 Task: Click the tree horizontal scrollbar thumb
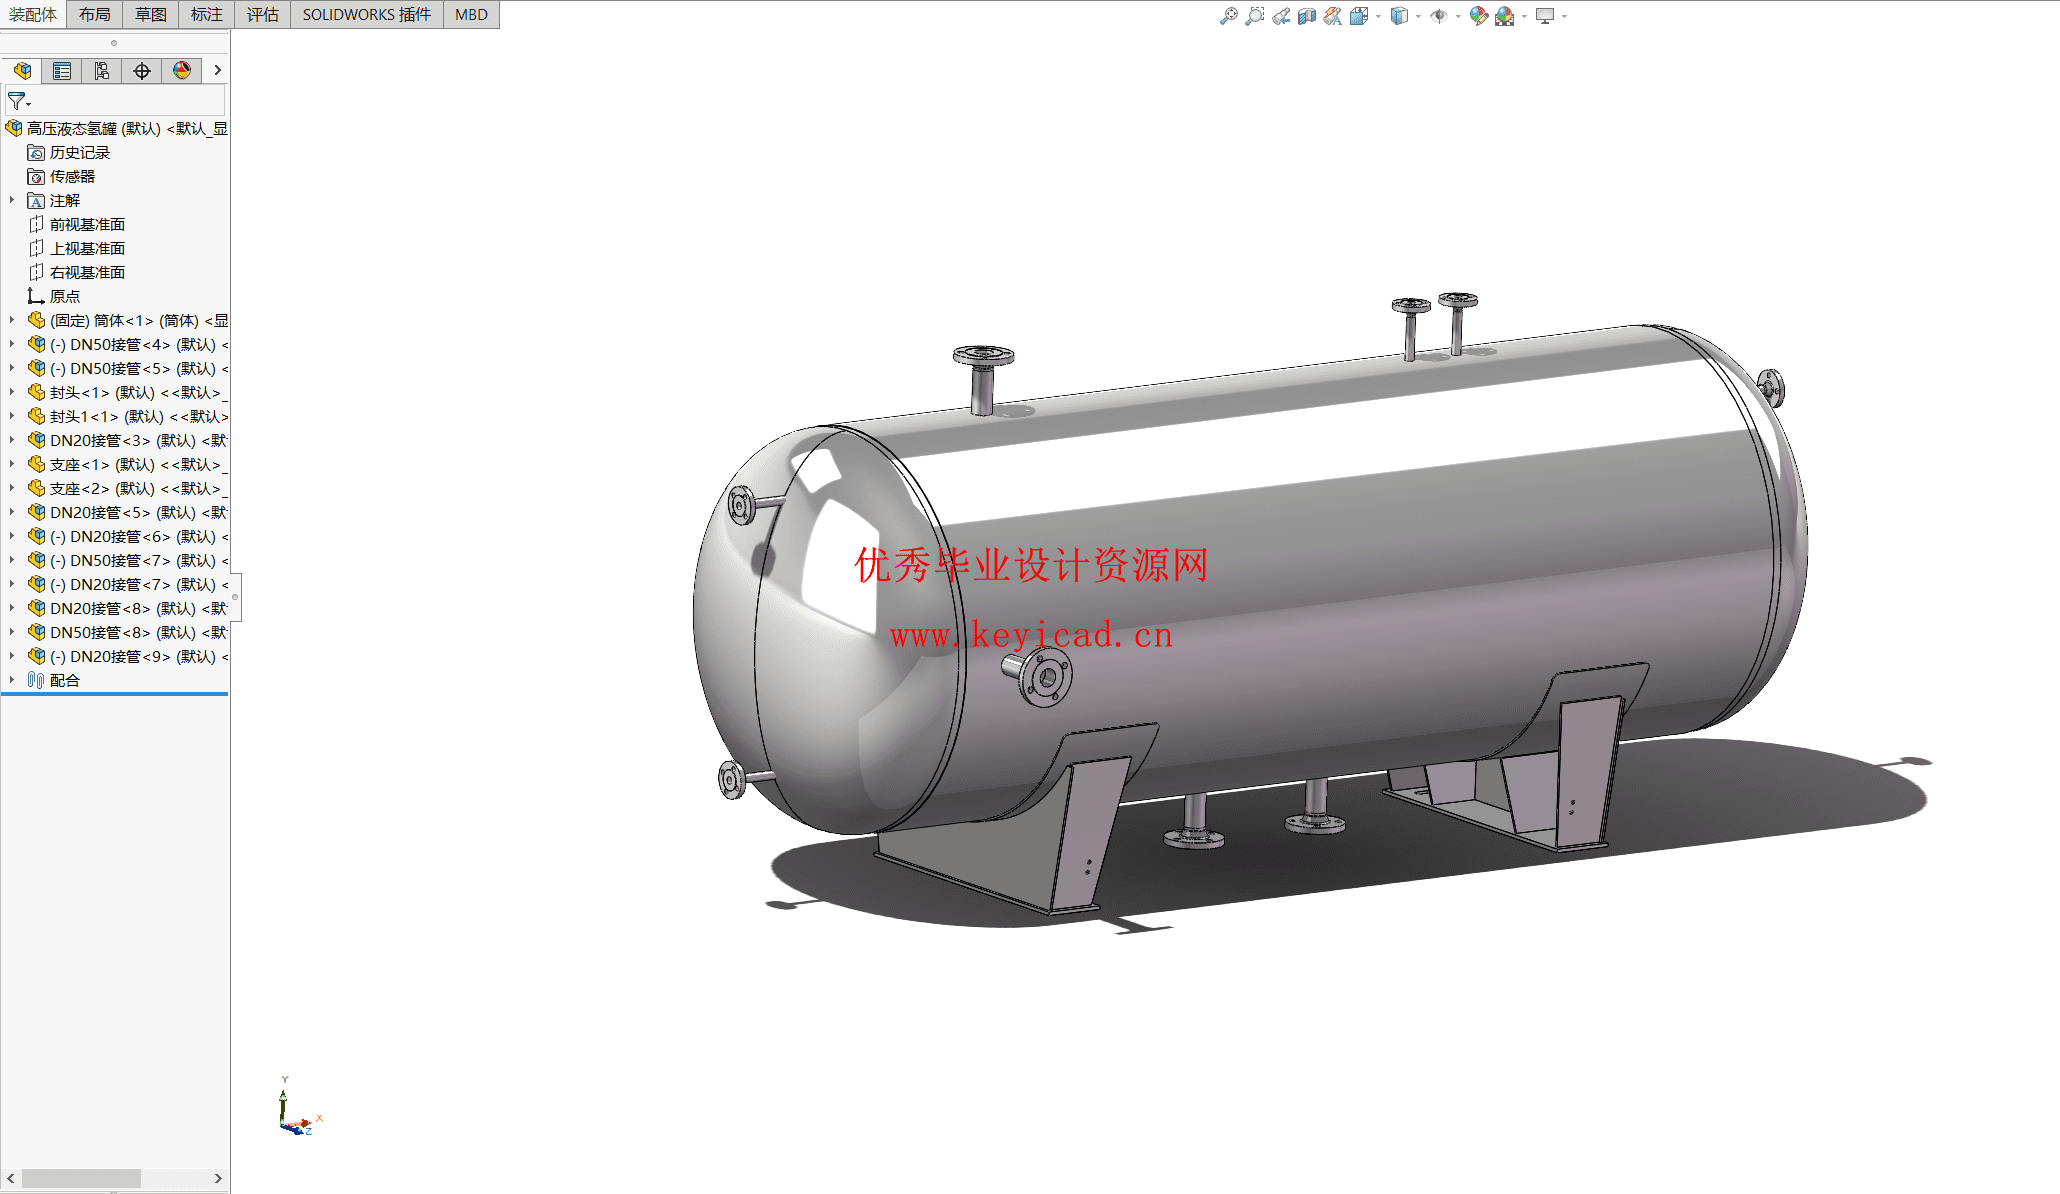tap(81, 1179)
